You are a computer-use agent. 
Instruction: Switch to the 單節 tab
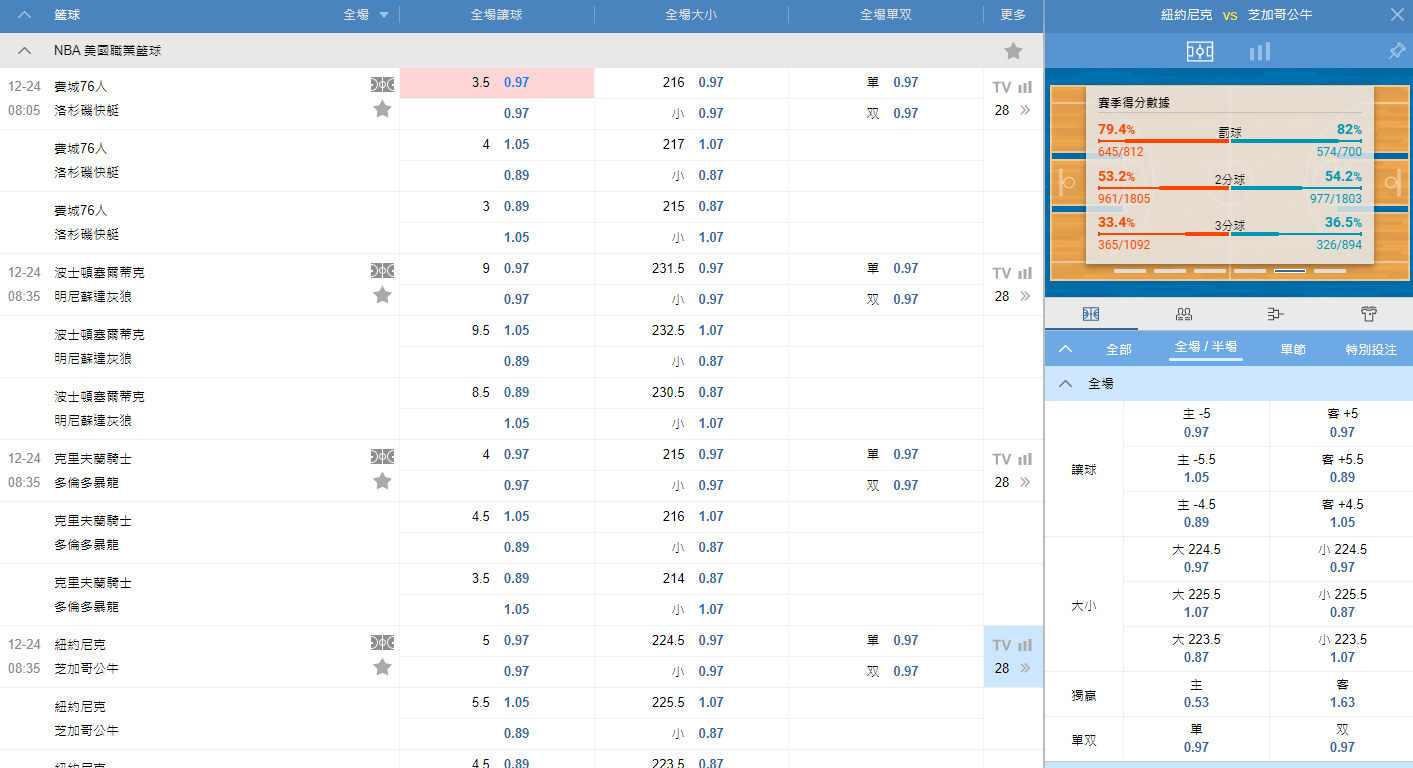pos(1292,349)
